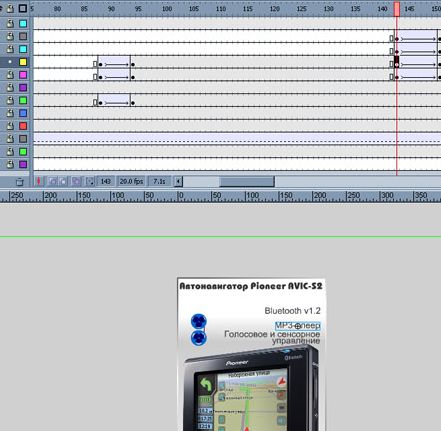Unlock the magenta-swatch layer padlock
The width and height of the screenshot is (441, 431).
(10, 75)
